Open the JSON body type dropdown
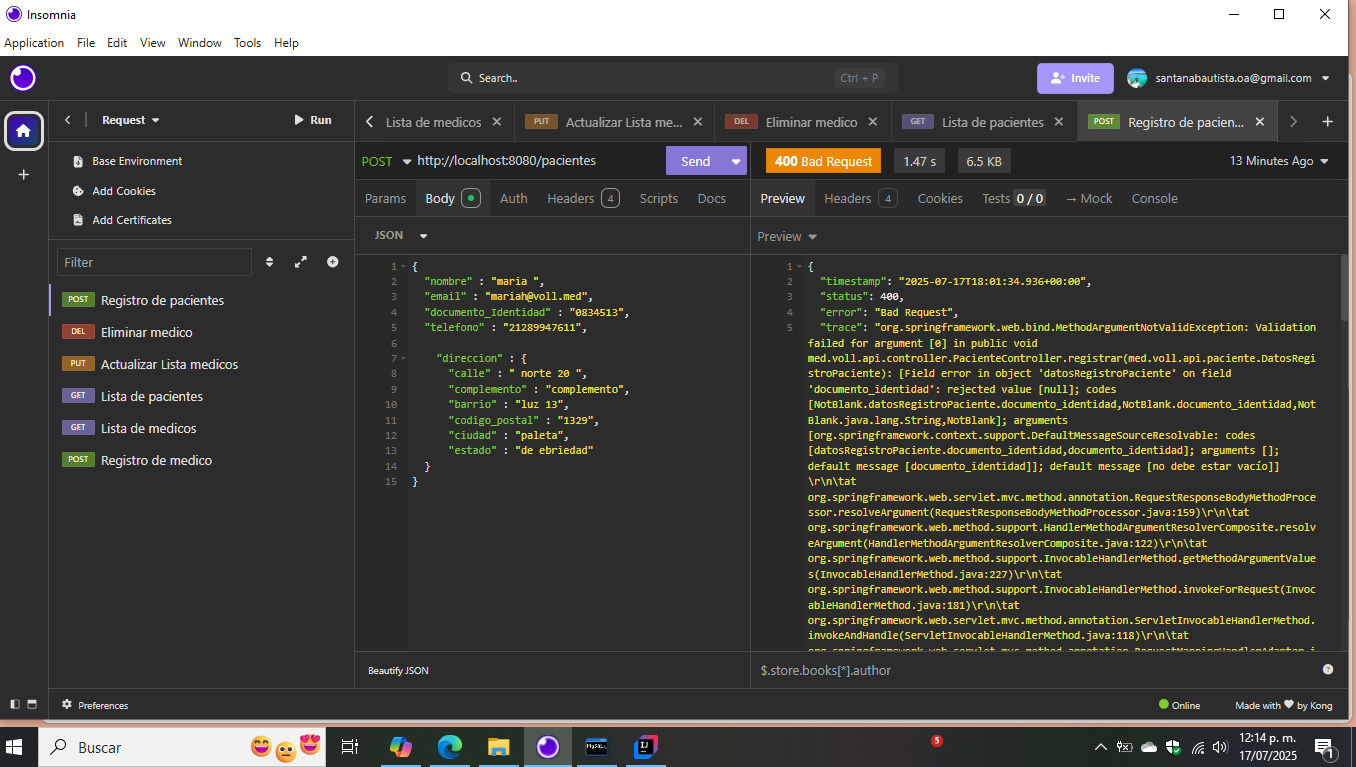 (401, 235)
